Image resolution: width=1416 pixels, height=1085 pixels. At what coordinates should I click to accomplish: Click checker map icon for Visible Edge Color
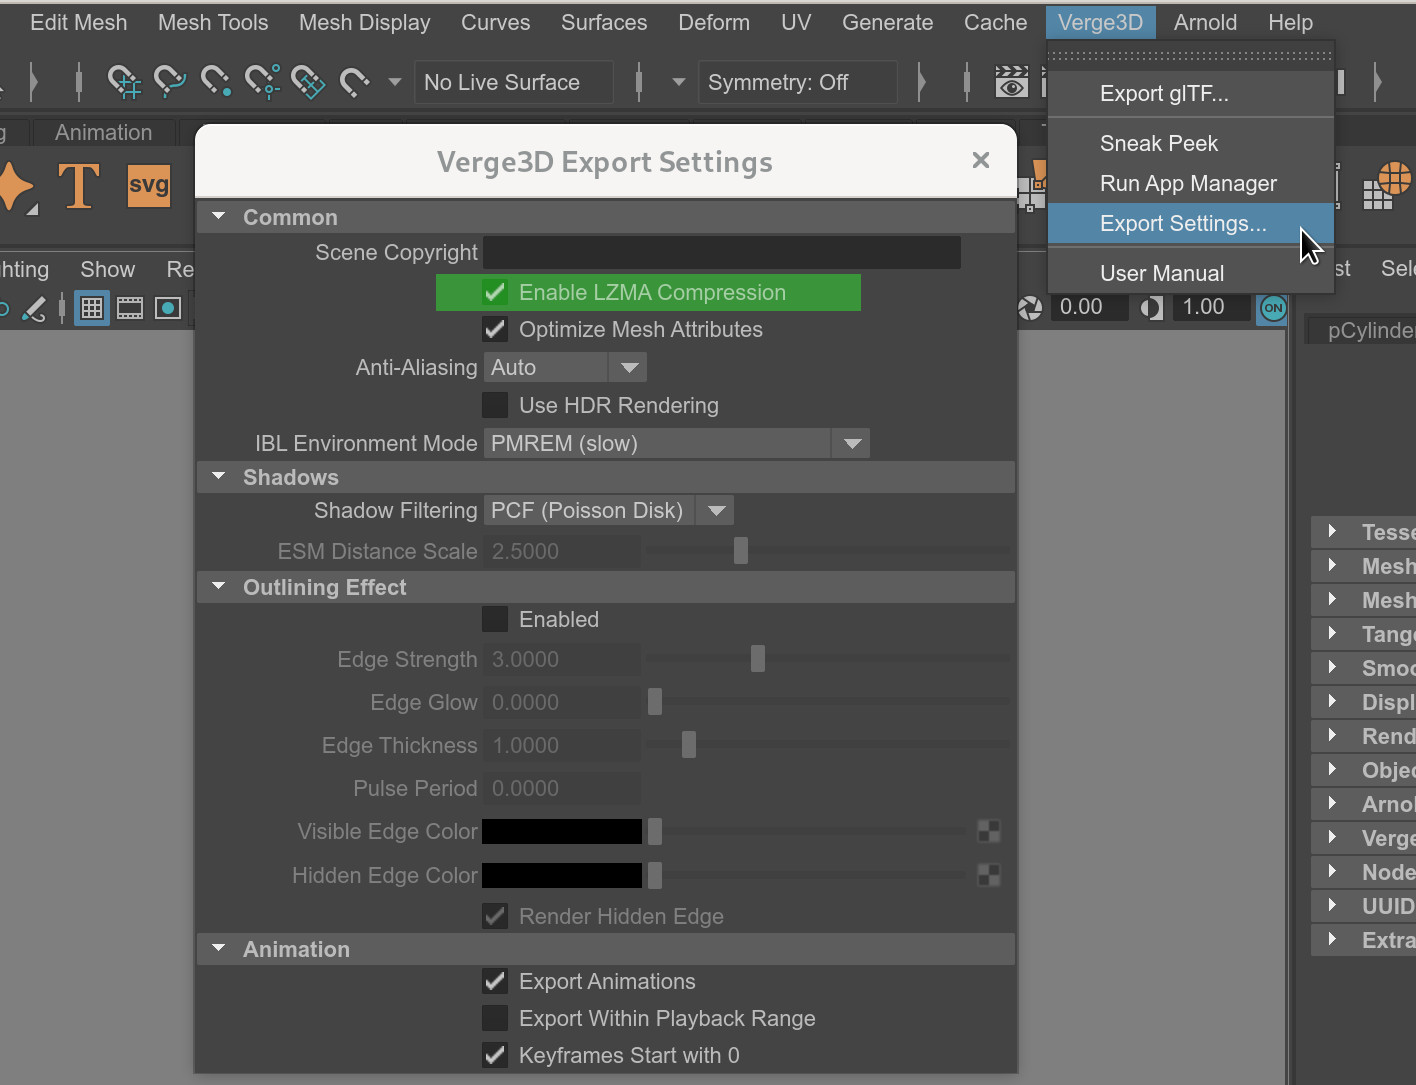988,831
